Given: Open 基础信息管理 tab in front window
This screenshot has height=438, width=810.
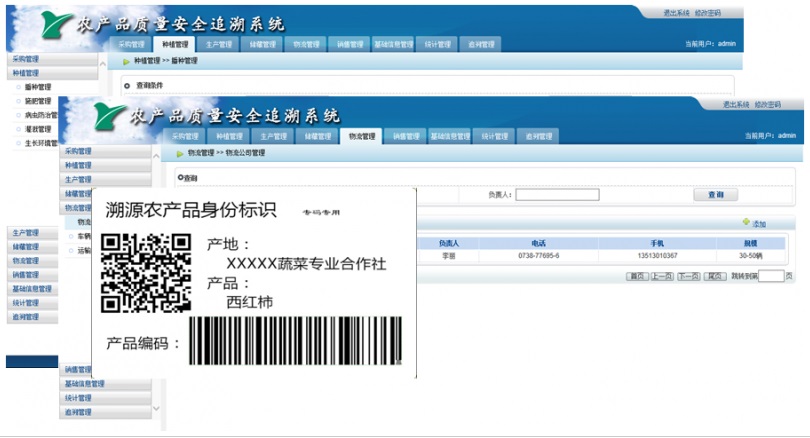Looking at the screenshot, I should point(450,136).
